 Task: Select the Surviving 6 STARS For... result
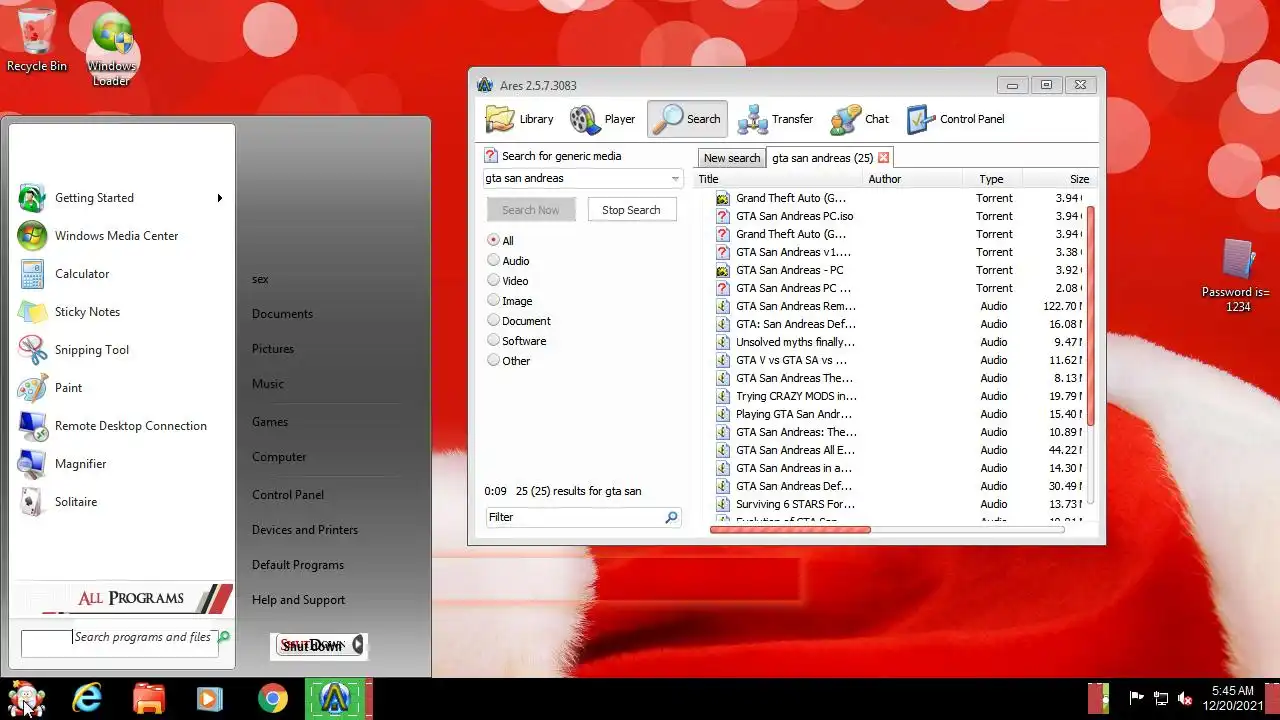[x=795, y=504]
